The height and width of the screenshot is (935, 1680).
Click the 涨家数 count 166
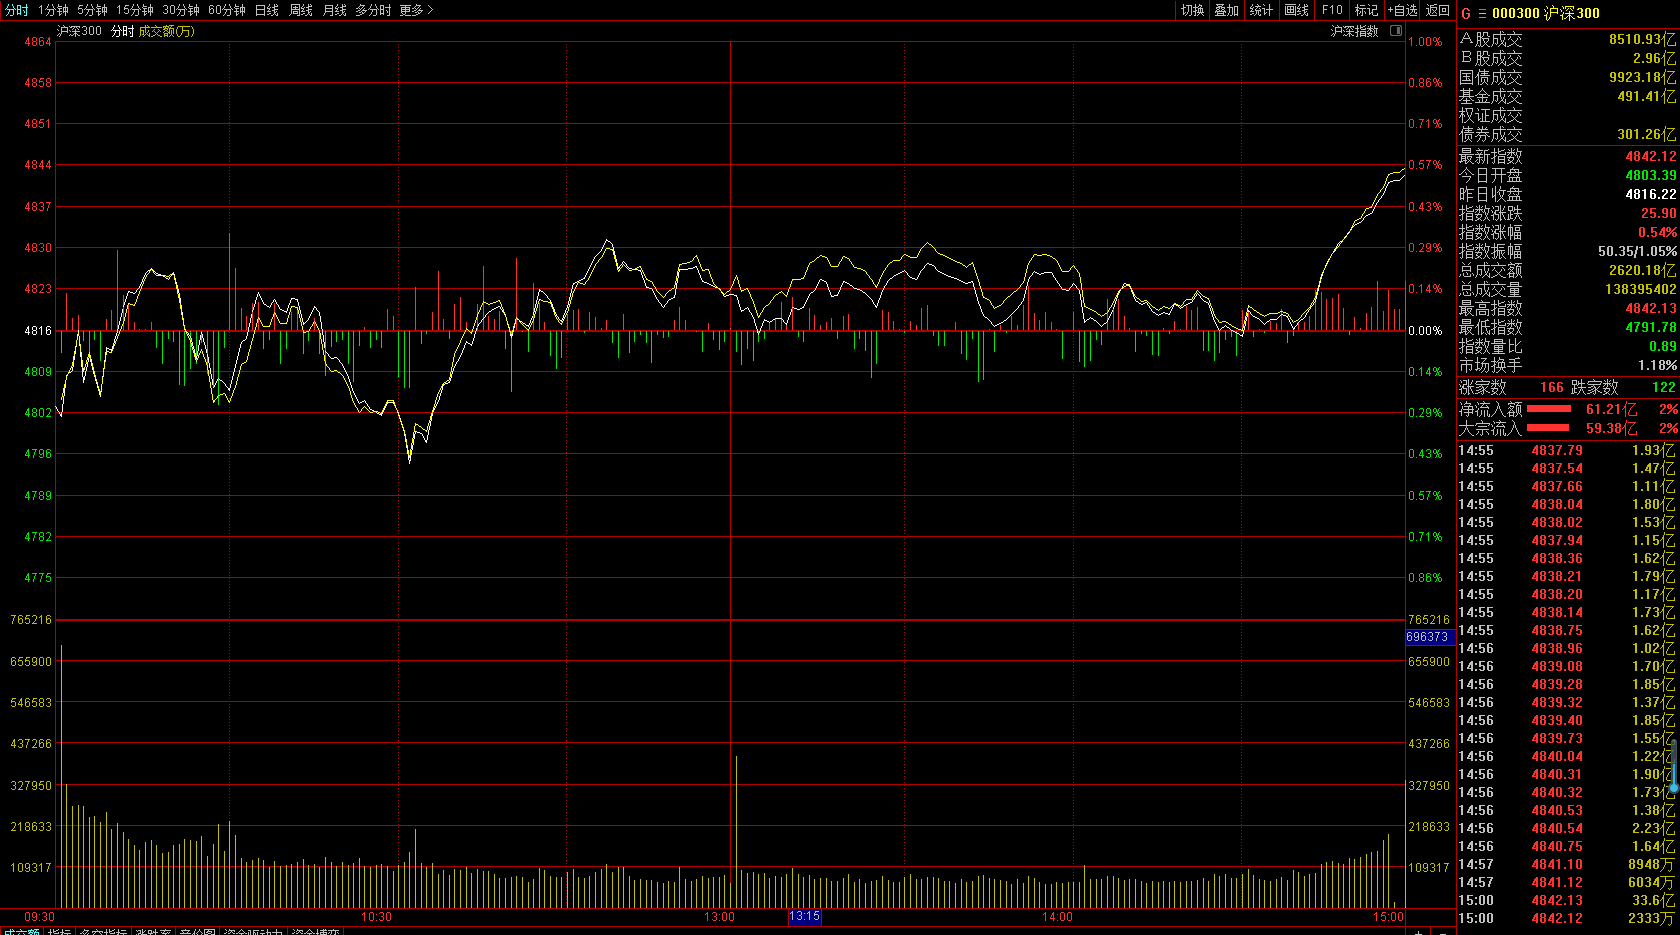(1552, 387)
